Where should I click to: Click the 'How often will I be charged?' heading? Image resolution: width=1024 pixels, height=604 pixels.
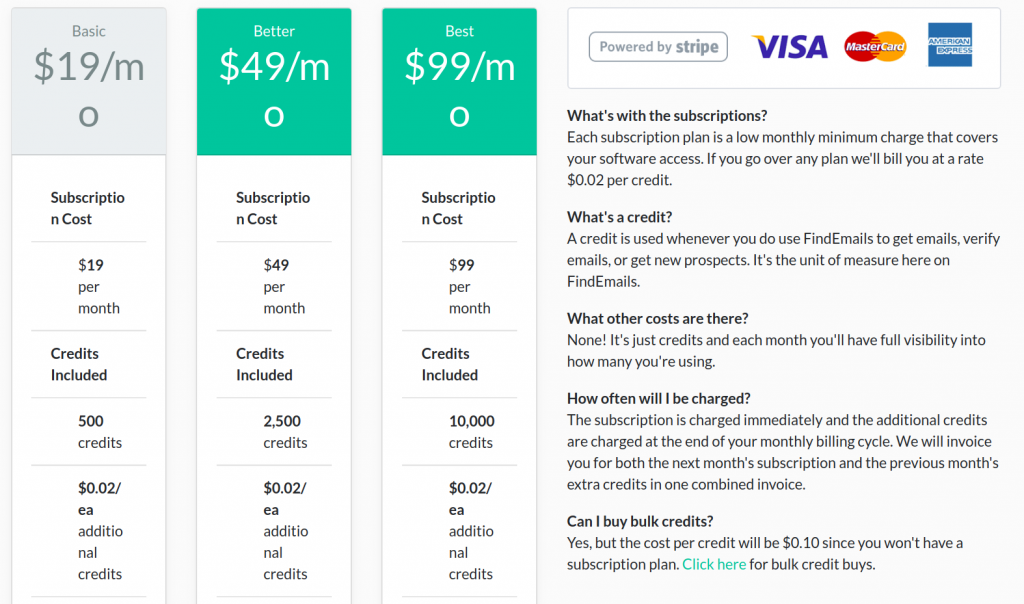[658, 398]
